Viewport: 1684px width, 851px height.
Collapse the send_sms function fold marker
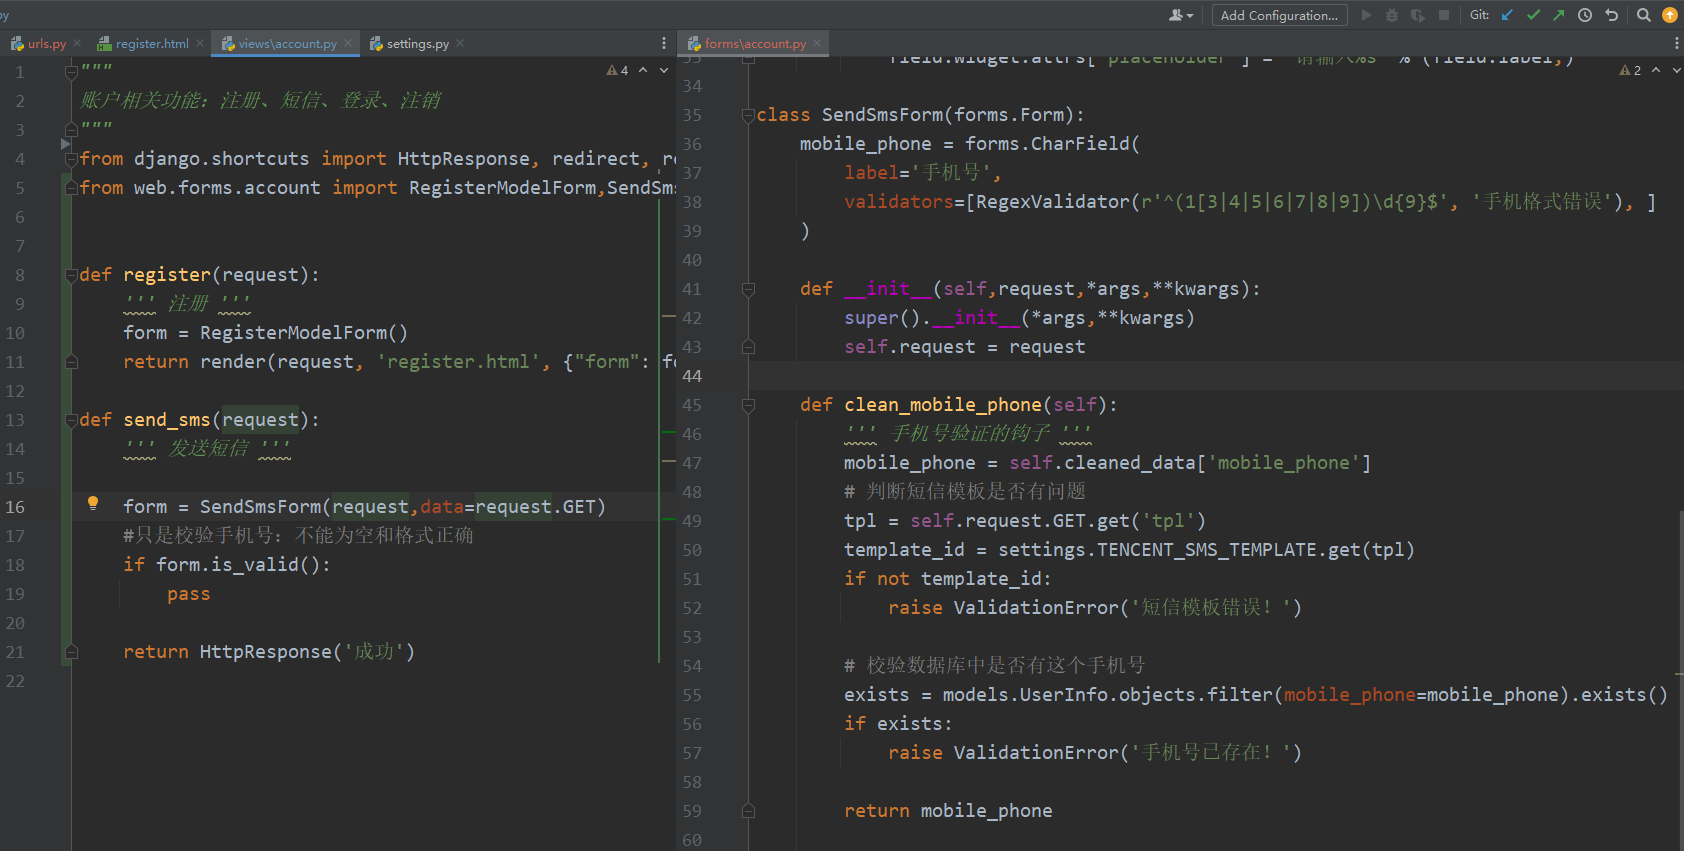tap(71, 420)
